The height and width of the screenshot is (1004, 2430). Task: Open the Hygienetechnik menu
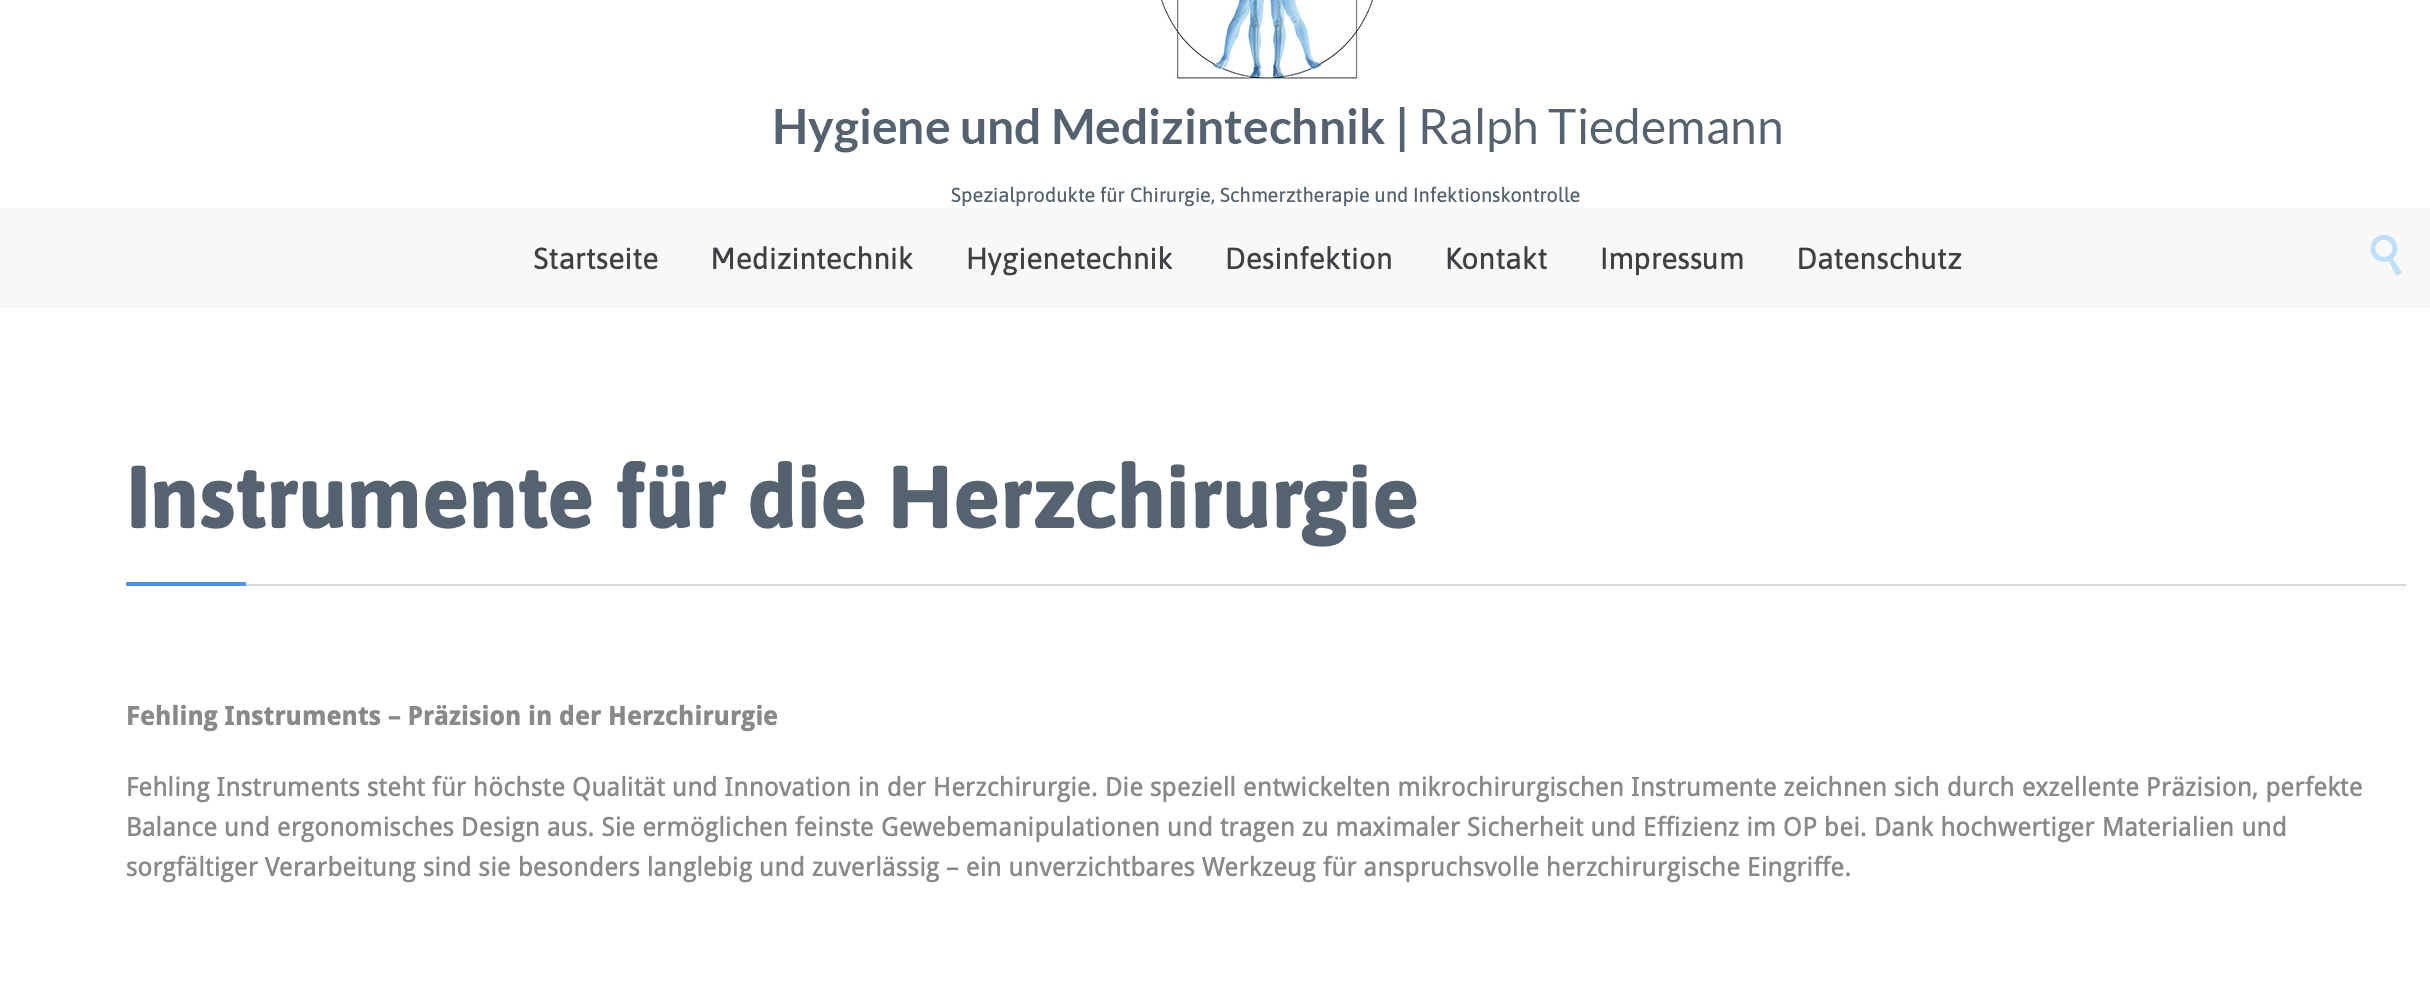point(1068,259)
